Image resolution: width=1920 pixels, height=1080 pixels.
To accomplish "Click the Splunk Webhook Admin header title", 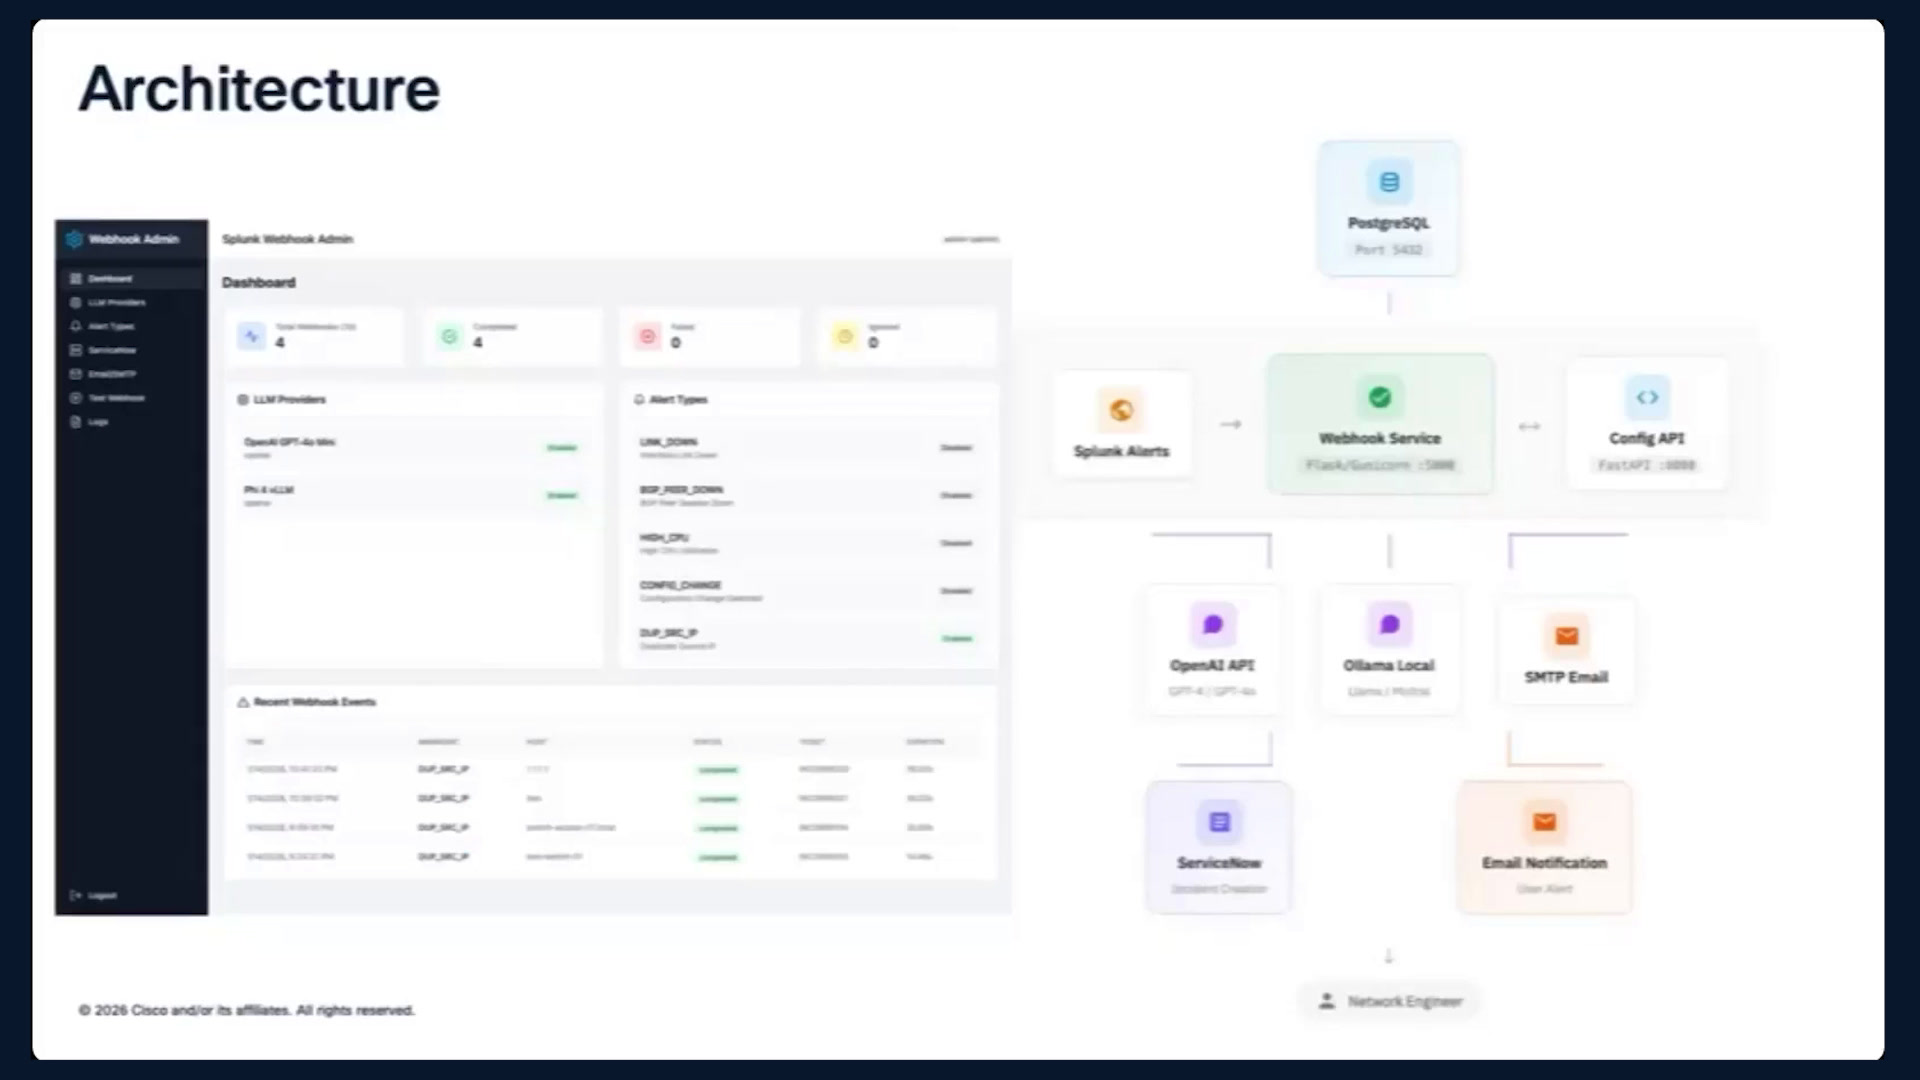I will point(287,239).
